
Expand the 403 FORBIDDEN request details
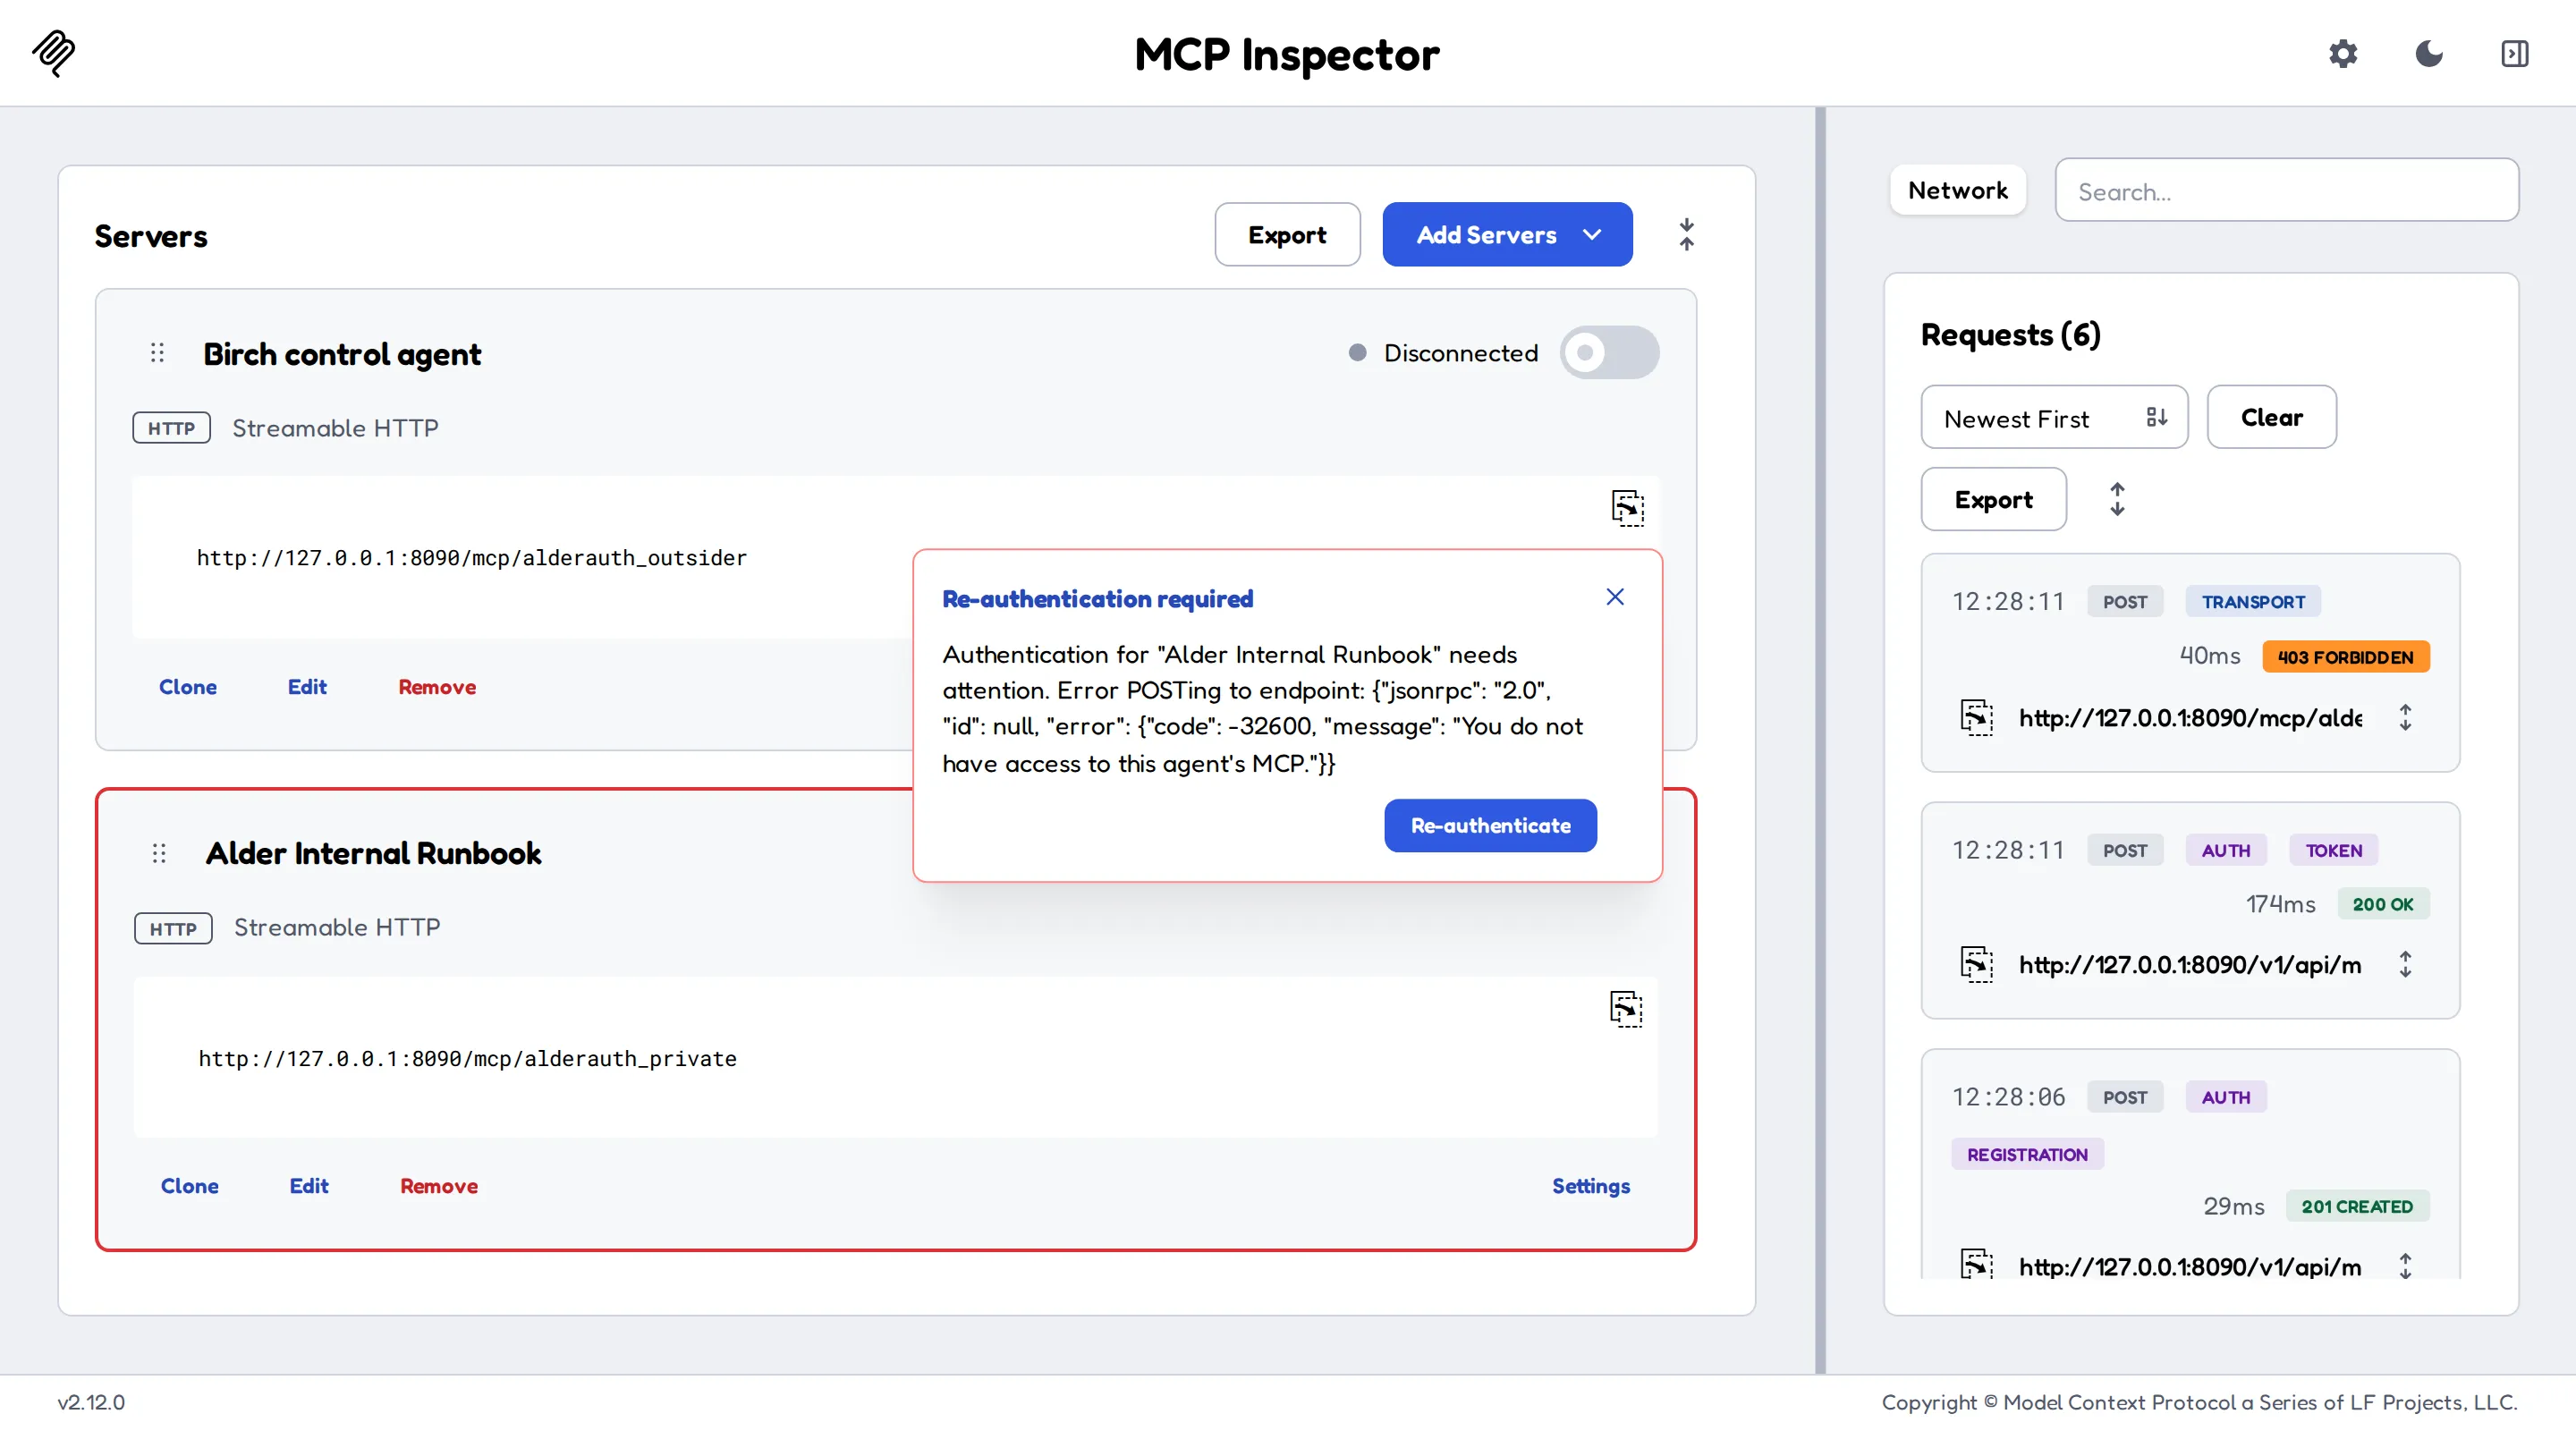pos(2405,717)
